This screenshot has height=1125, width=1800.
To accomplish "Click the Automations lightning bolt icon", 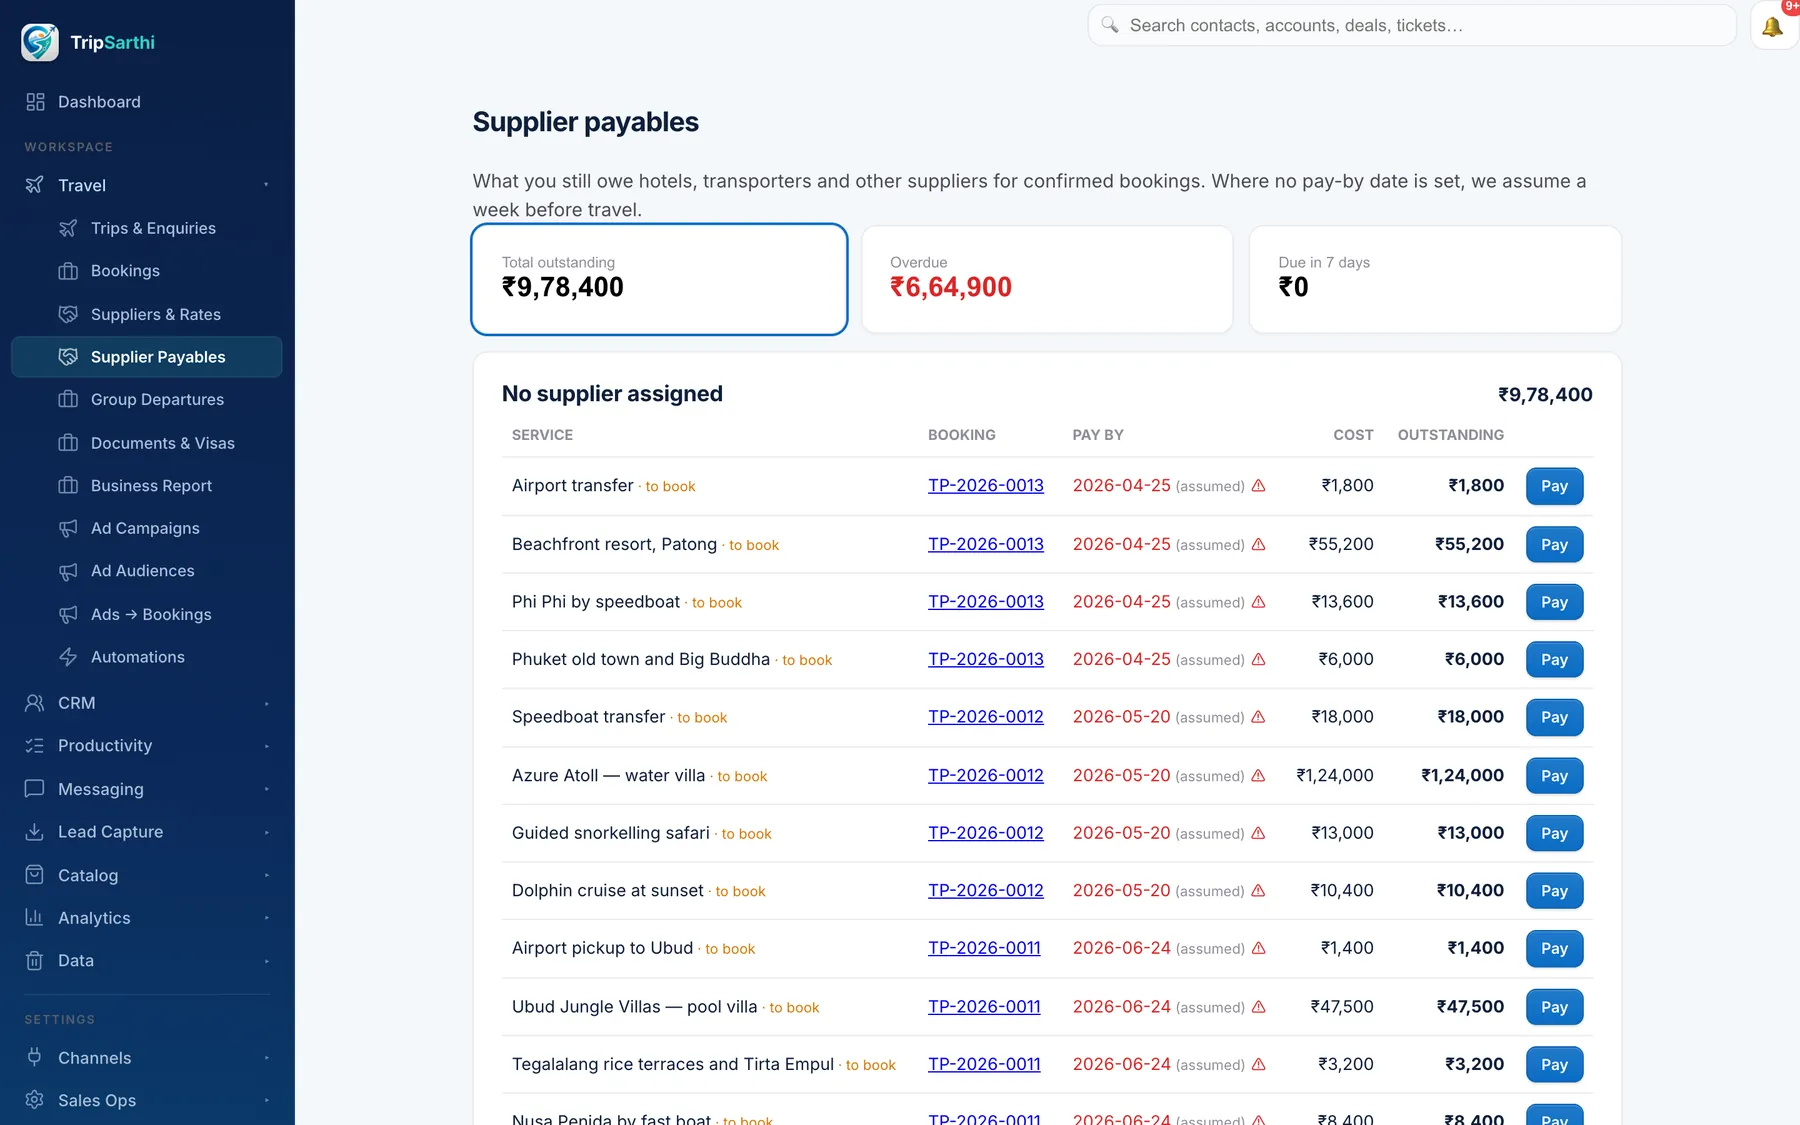I will (68, 657).
